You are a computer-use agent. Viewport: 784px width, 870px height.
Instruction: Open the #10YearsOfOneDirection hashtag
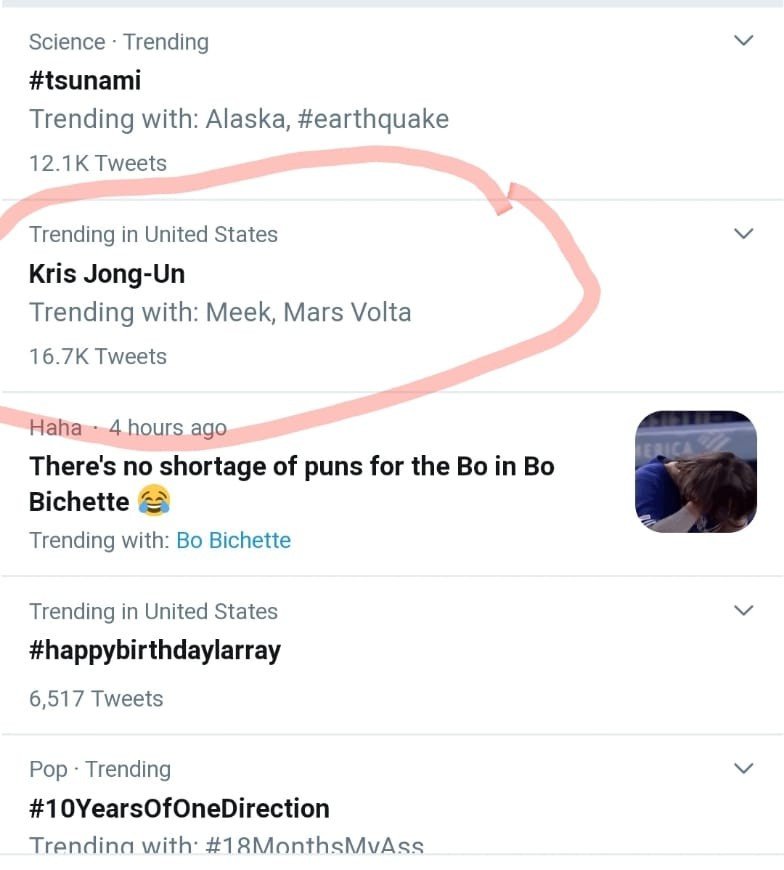[x=179, y=808]
